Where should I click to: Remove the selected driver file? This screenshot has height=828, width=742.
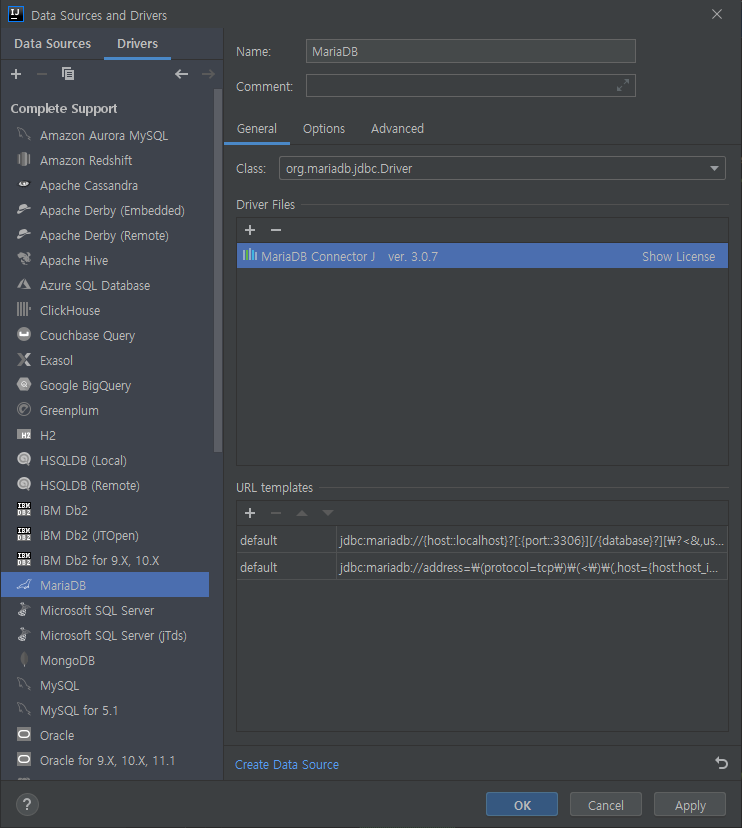276,230
